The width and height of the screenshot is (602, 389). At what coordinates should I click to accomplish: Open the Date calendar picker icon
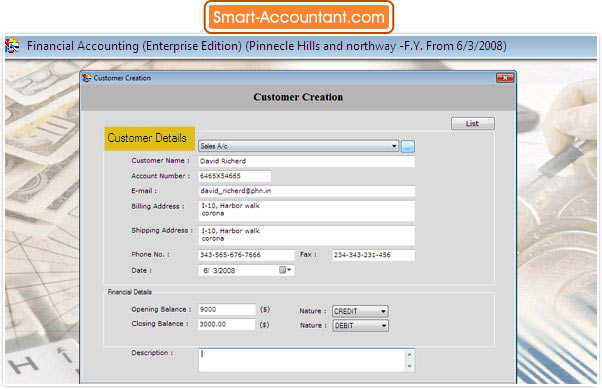point(283,270)
